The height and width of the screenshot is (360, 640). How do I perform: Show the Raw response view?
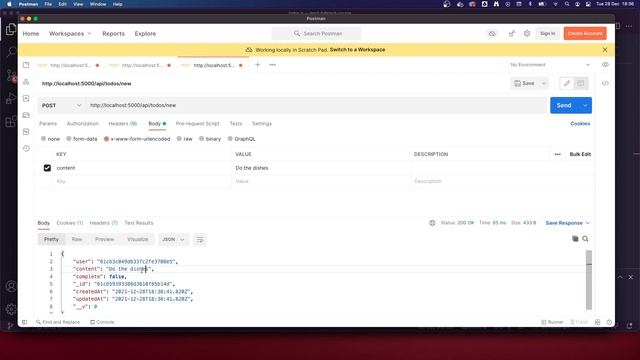pyautogui.click(x=77, y=239)
